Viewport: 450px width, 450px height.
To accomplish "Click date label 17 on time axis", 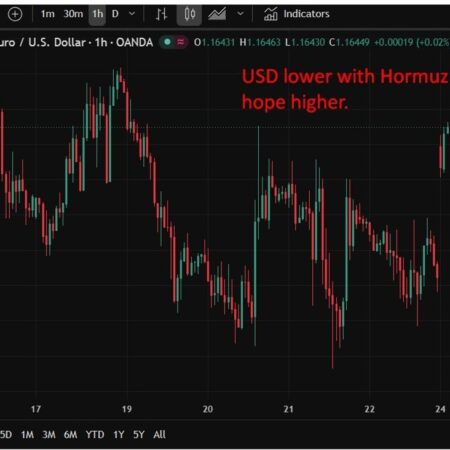I will (36, 409).
